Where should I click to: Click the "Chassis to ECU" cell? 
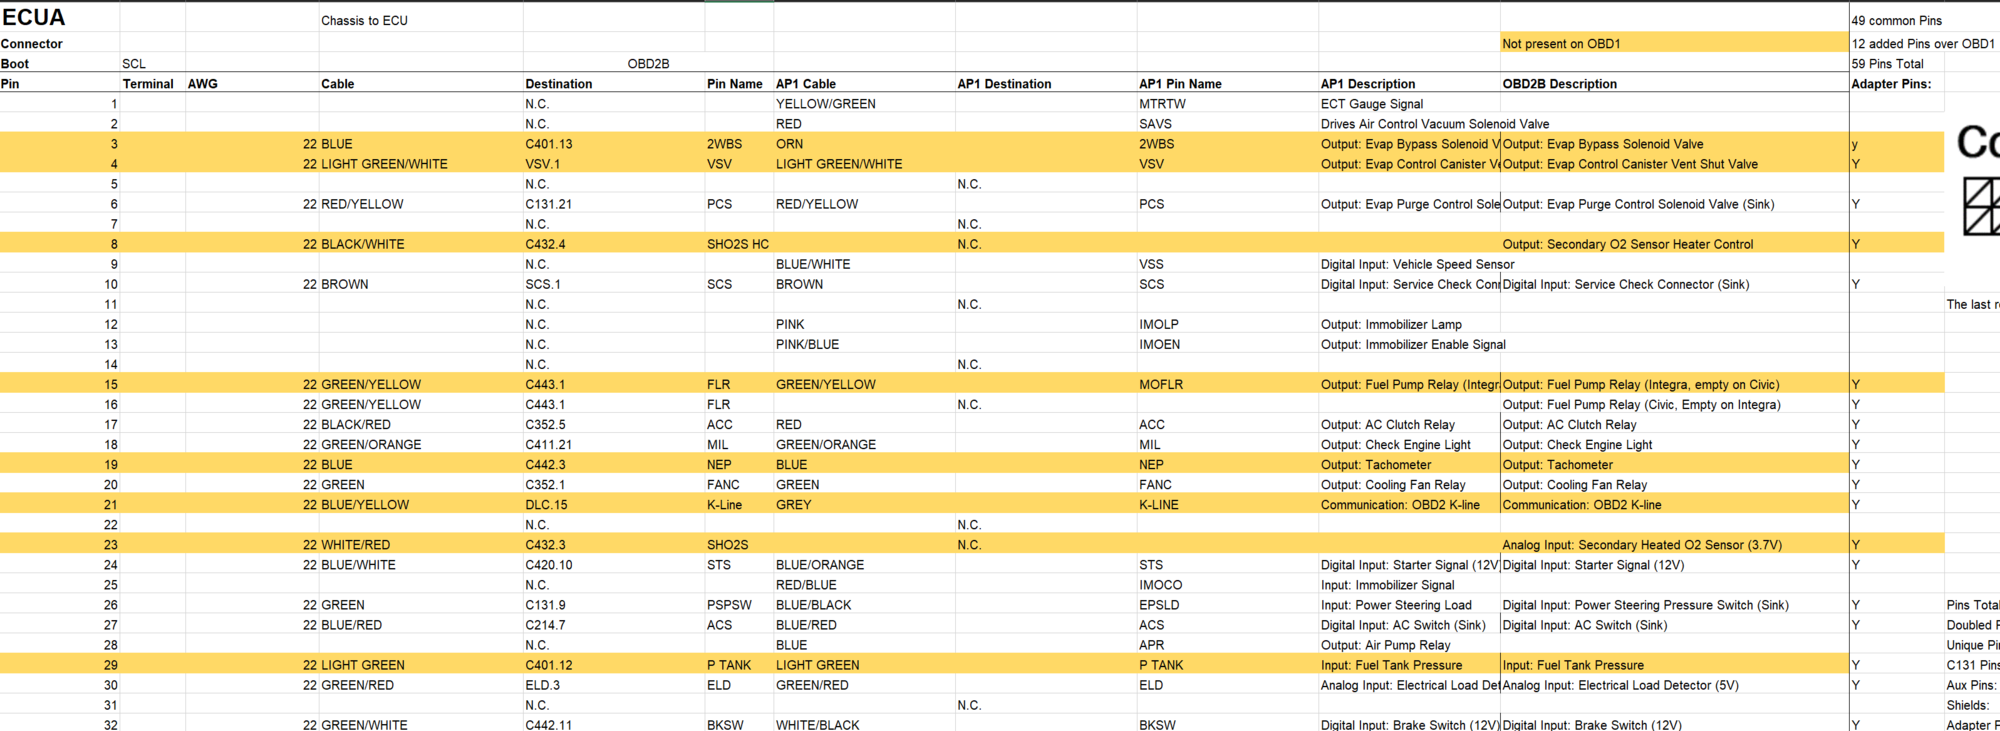click(x=364, y=21)
